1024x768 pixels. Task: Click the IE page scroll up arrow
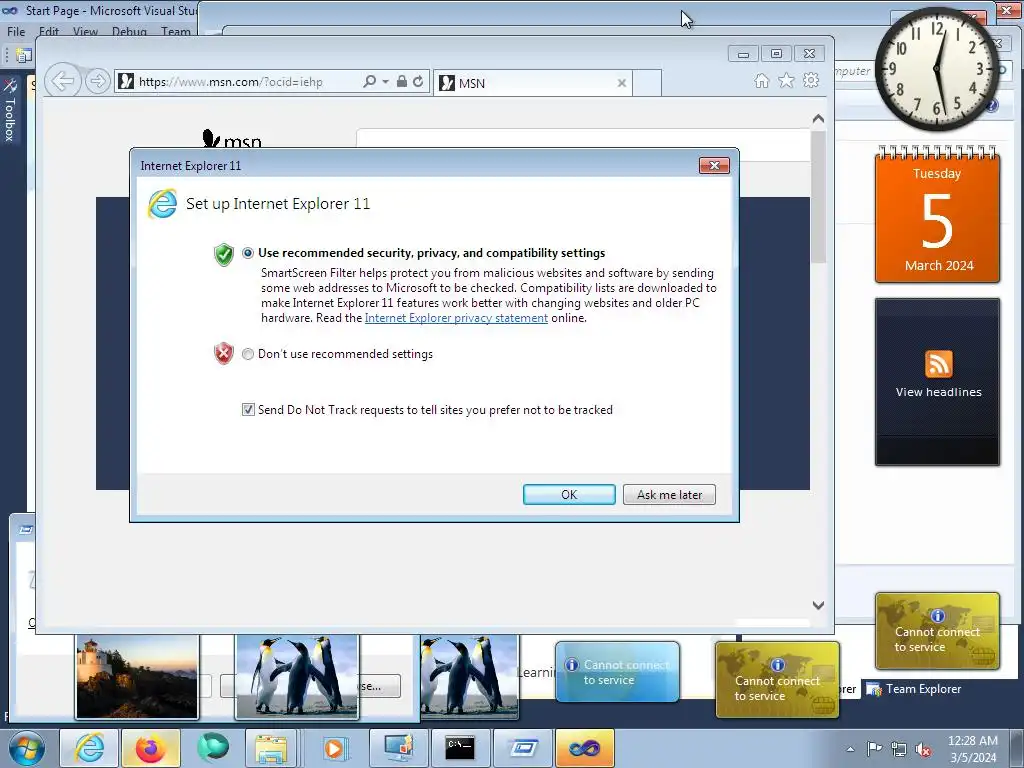click(x=818, y=119)
